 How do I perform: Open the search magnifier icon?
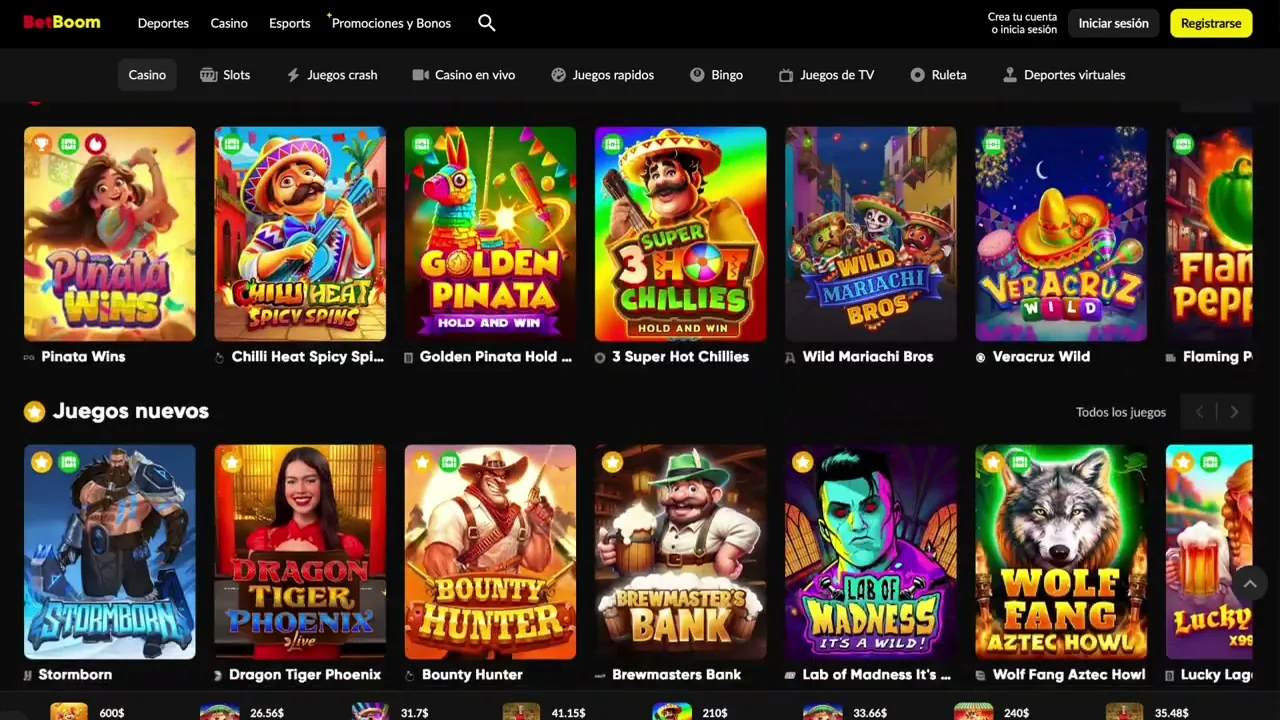tap(487, 23)
